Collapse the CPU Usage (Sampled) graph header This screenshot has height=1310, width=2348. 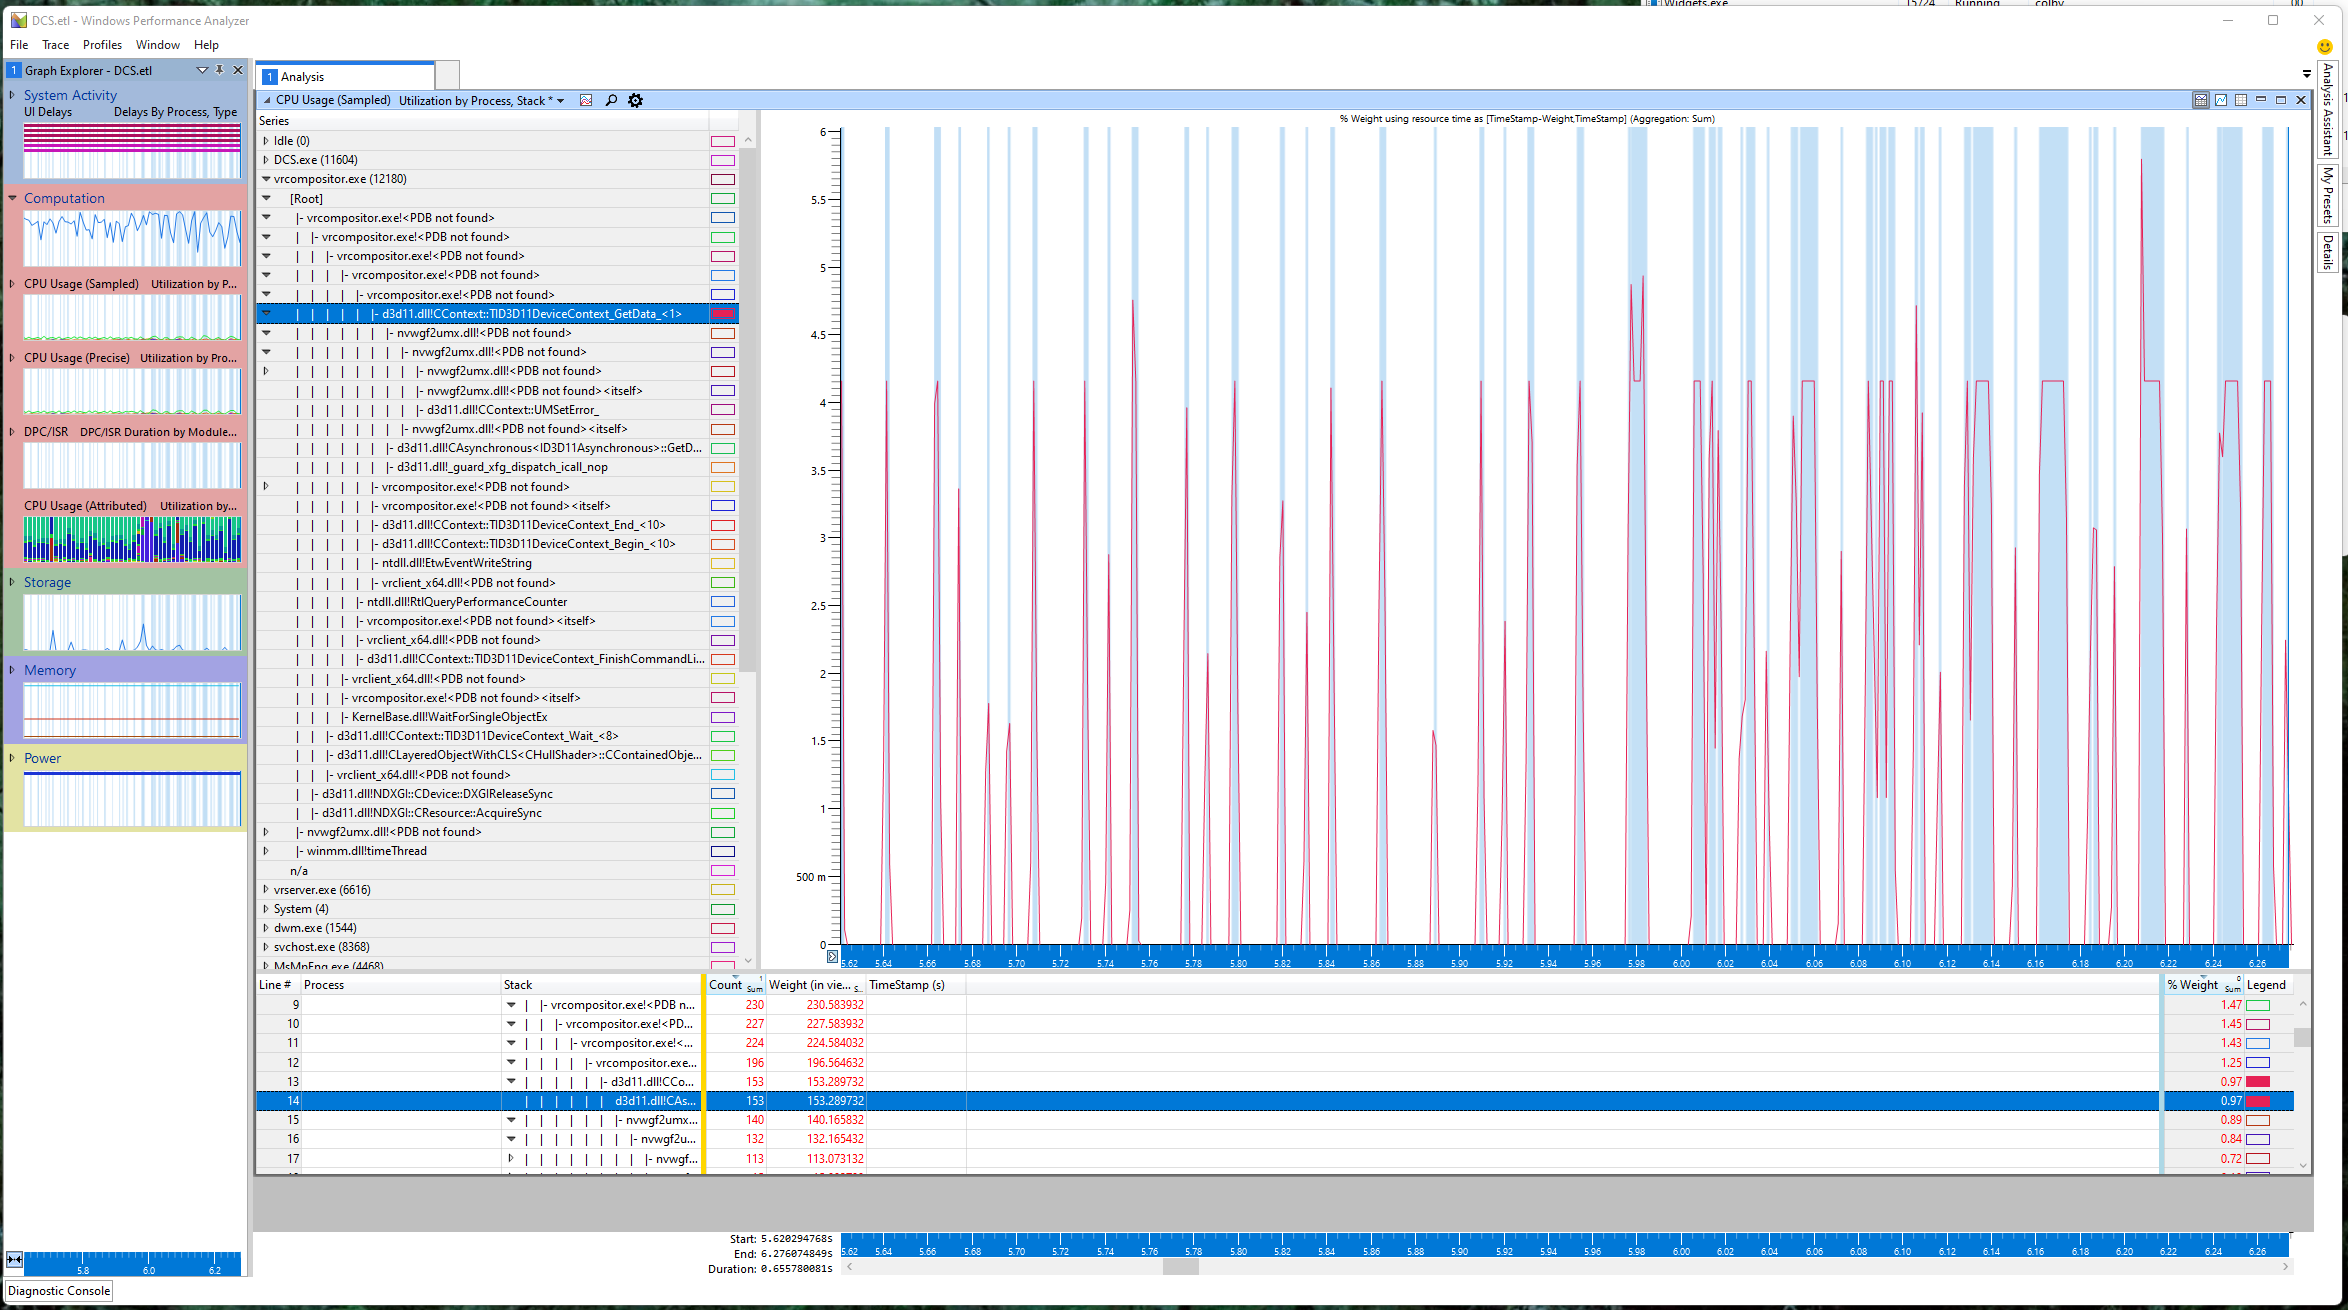(267, 100)
